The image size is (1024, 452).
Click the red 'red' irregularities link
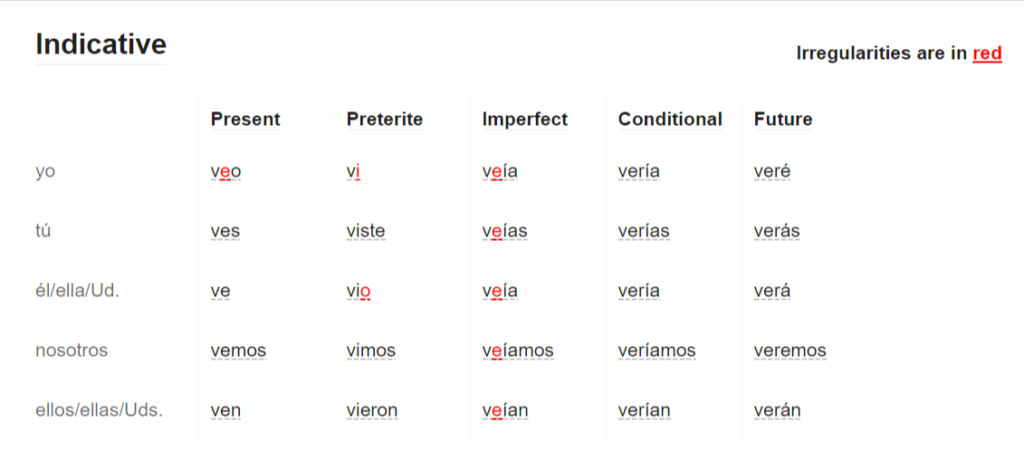[987, 53]
